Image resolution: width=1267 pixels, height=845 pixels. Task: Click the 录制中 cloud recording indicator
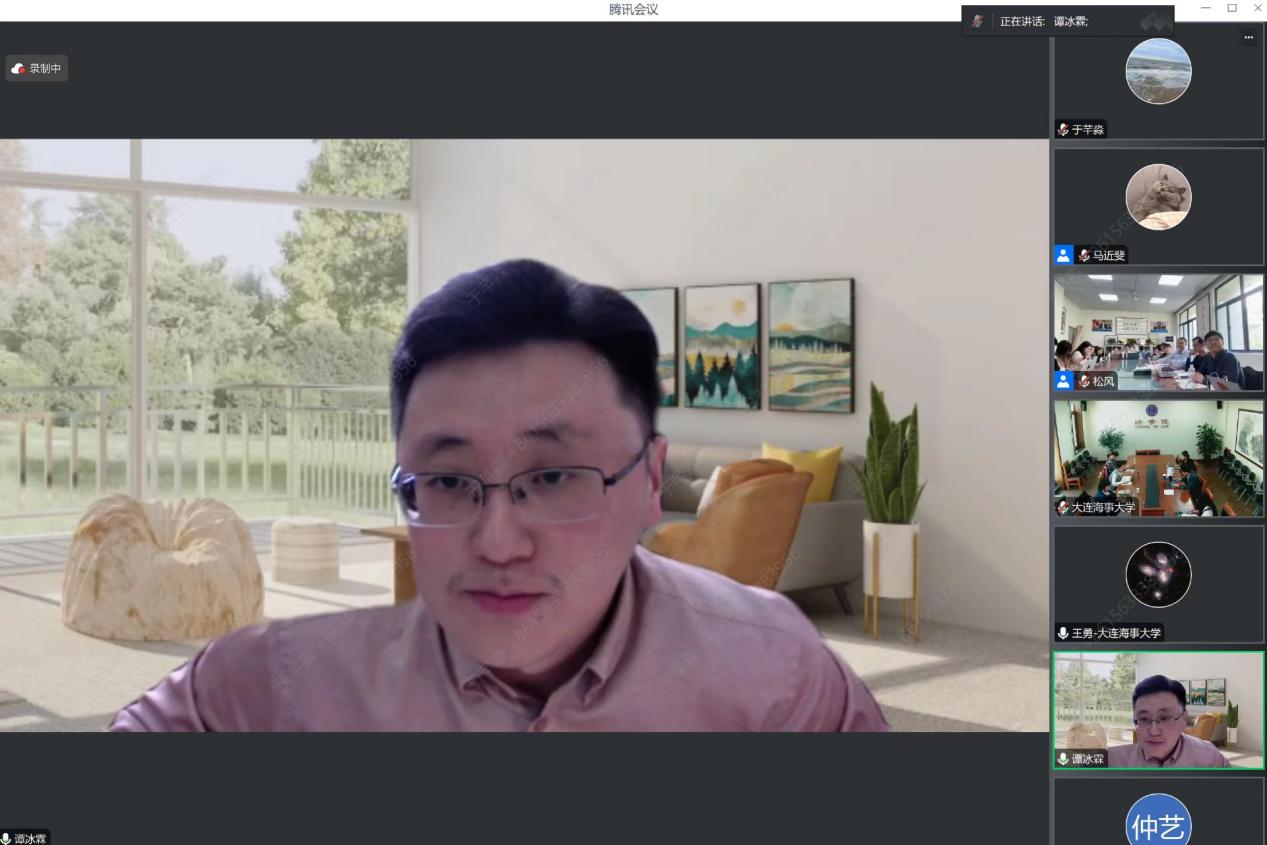tap(36, 68)
